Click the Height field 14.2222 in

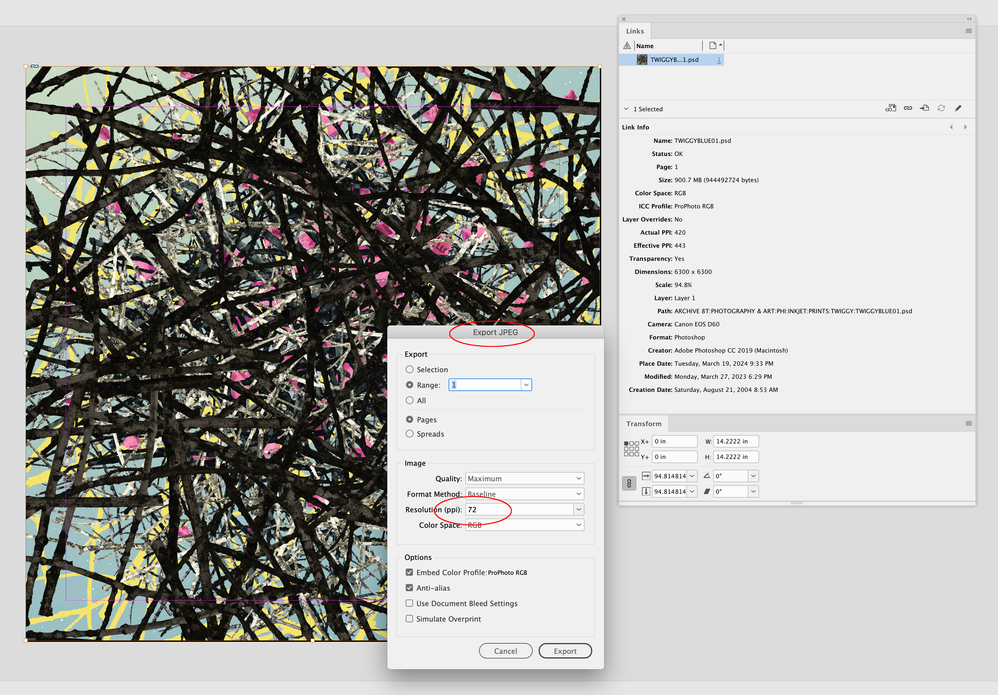pyautogui.click(x=735, y=456)
